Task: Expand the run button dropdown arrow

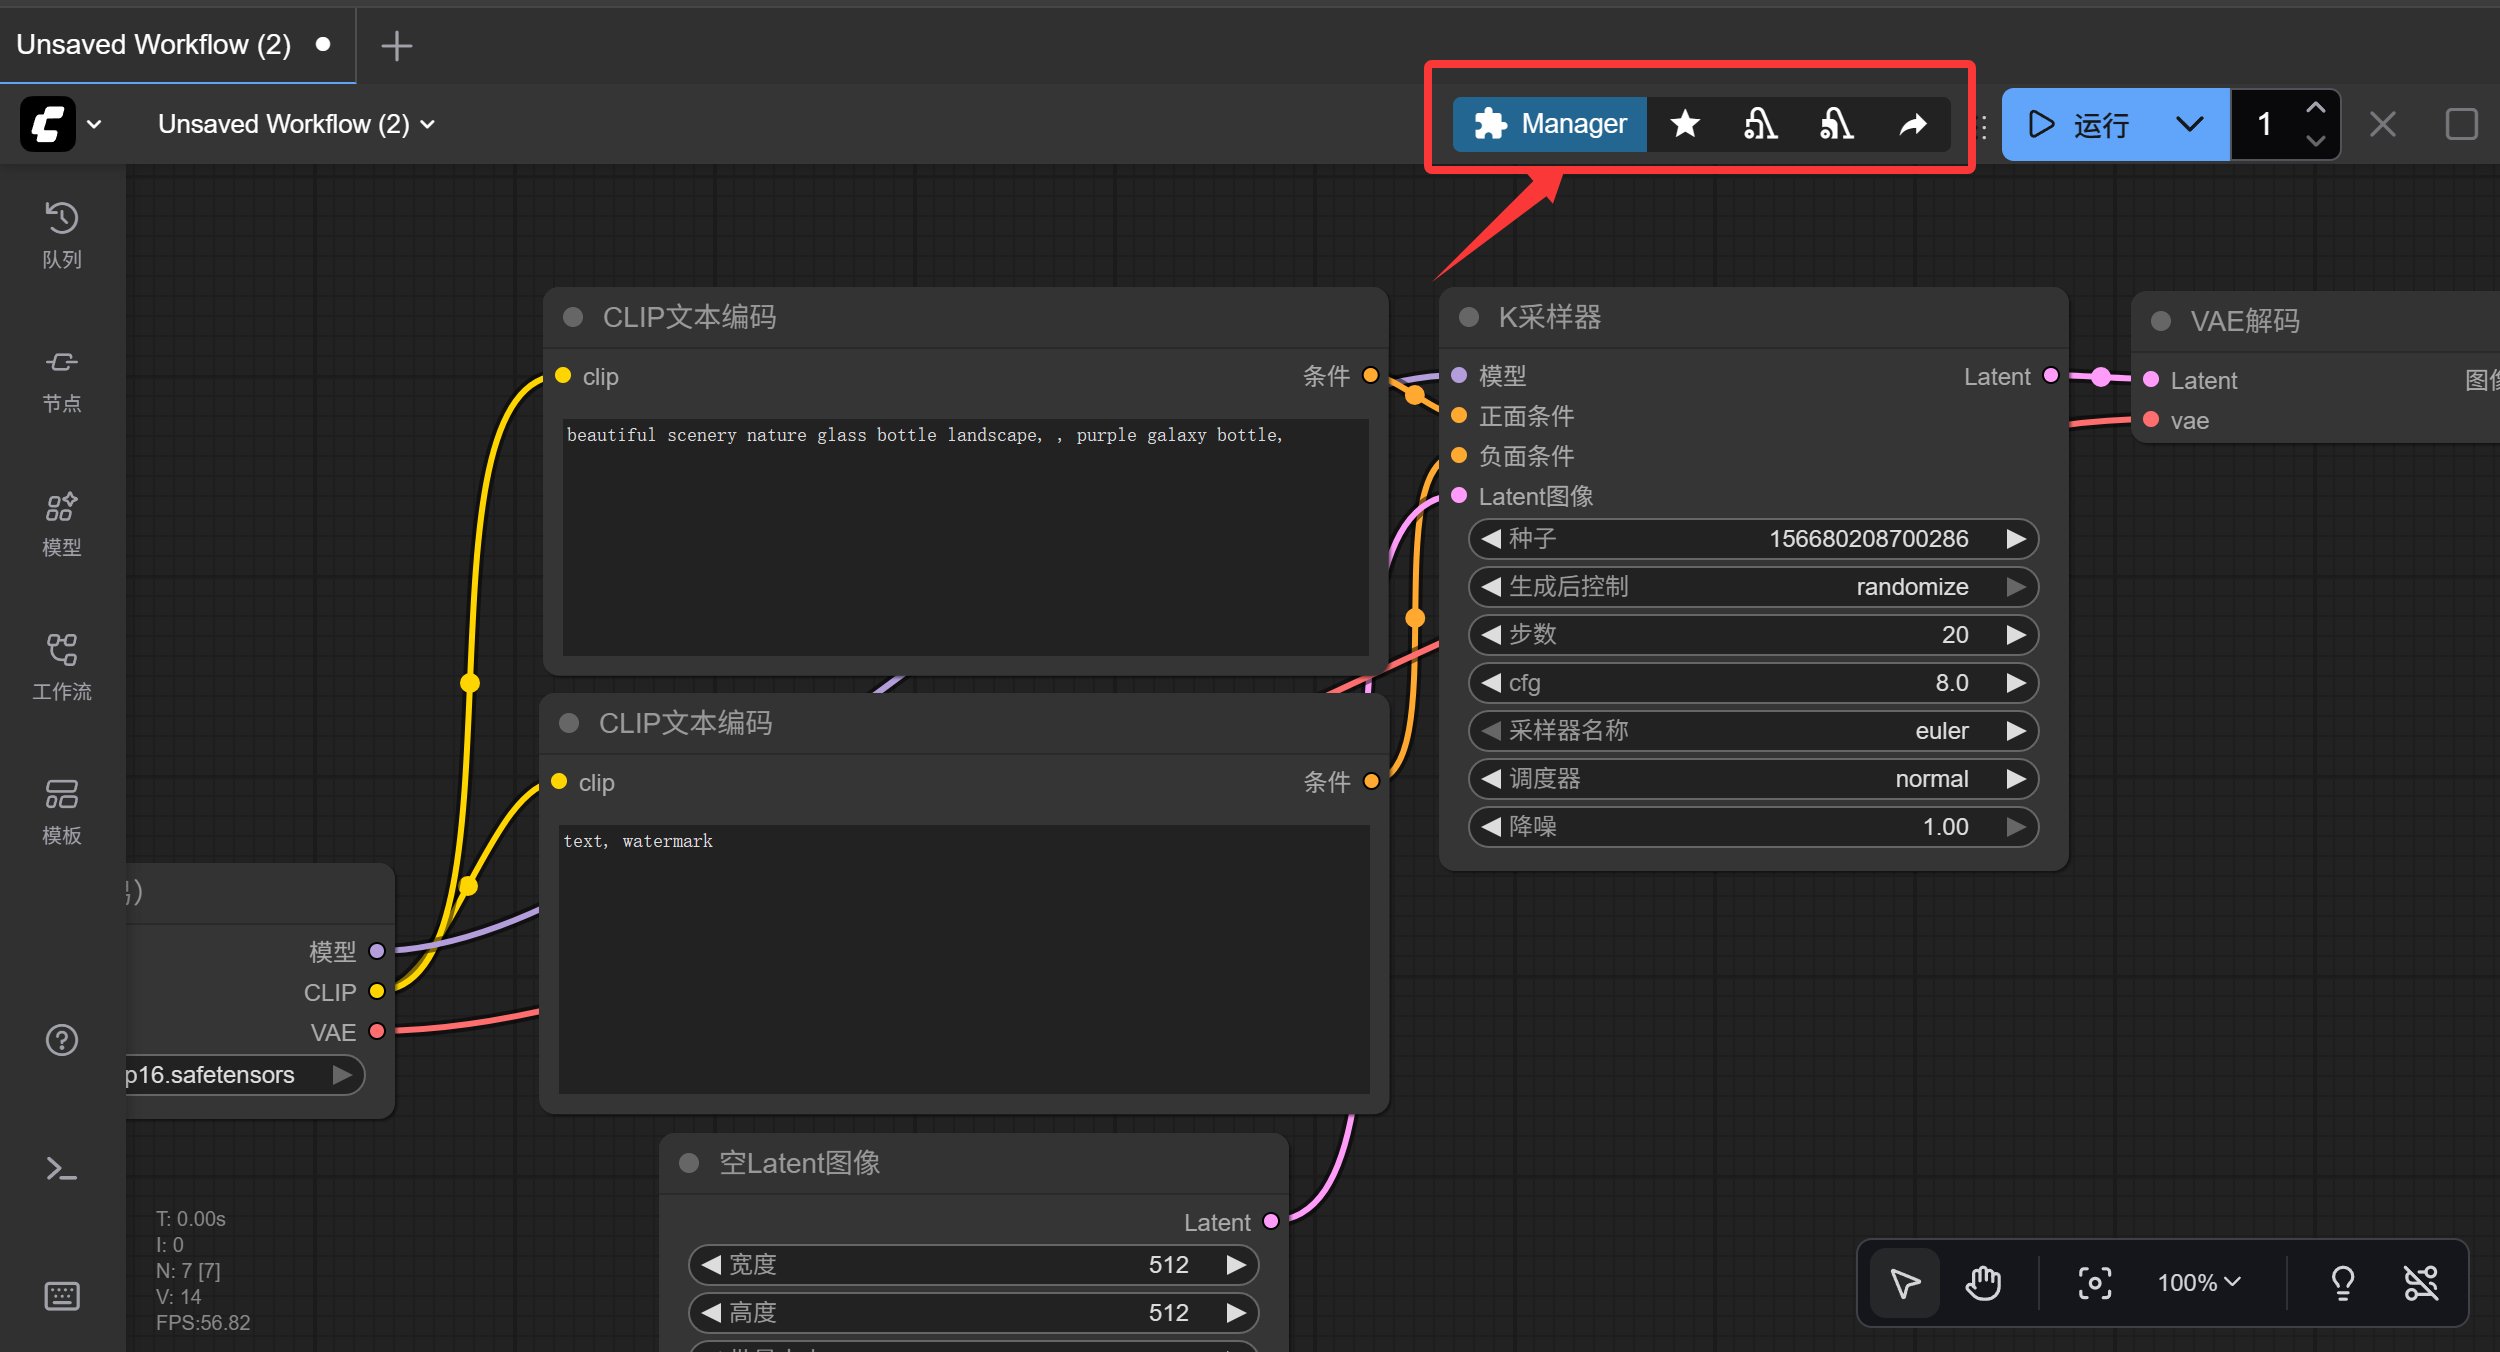Action: (2189, 124)
